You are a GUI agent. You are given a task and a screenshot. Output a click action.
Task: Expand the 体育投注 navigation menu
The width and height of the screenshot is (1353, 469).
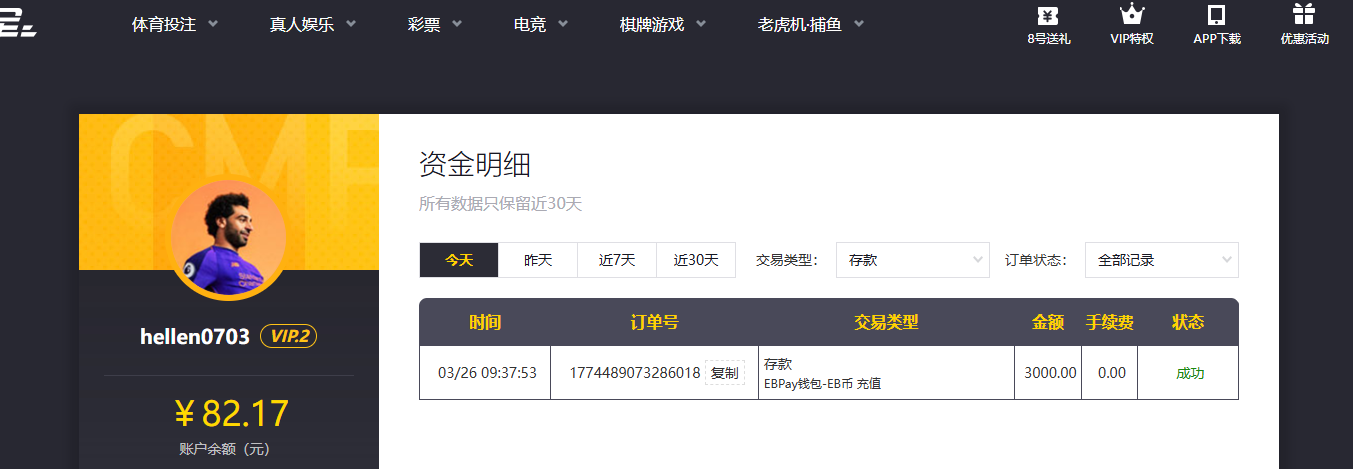[175, 25]
